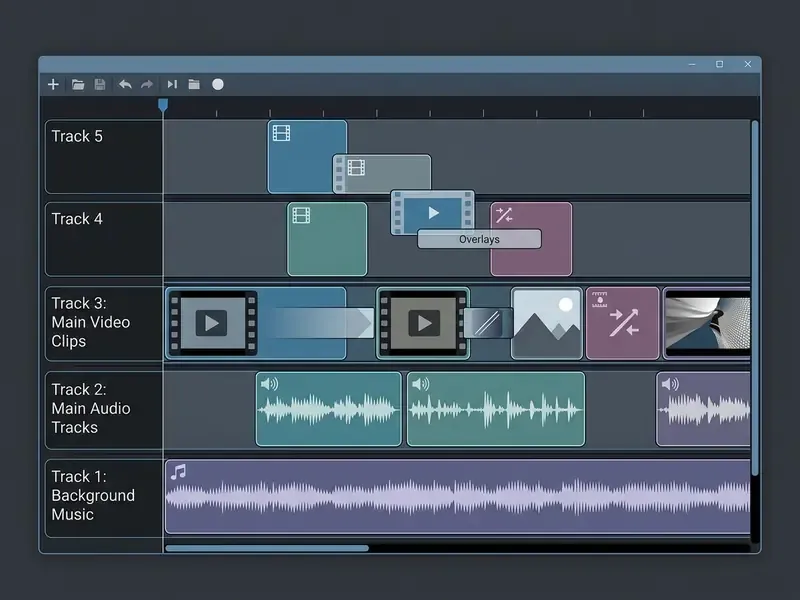This screenshot has width=800, height=600.
Task: Close the editor window
Action: tap(747, 64)
